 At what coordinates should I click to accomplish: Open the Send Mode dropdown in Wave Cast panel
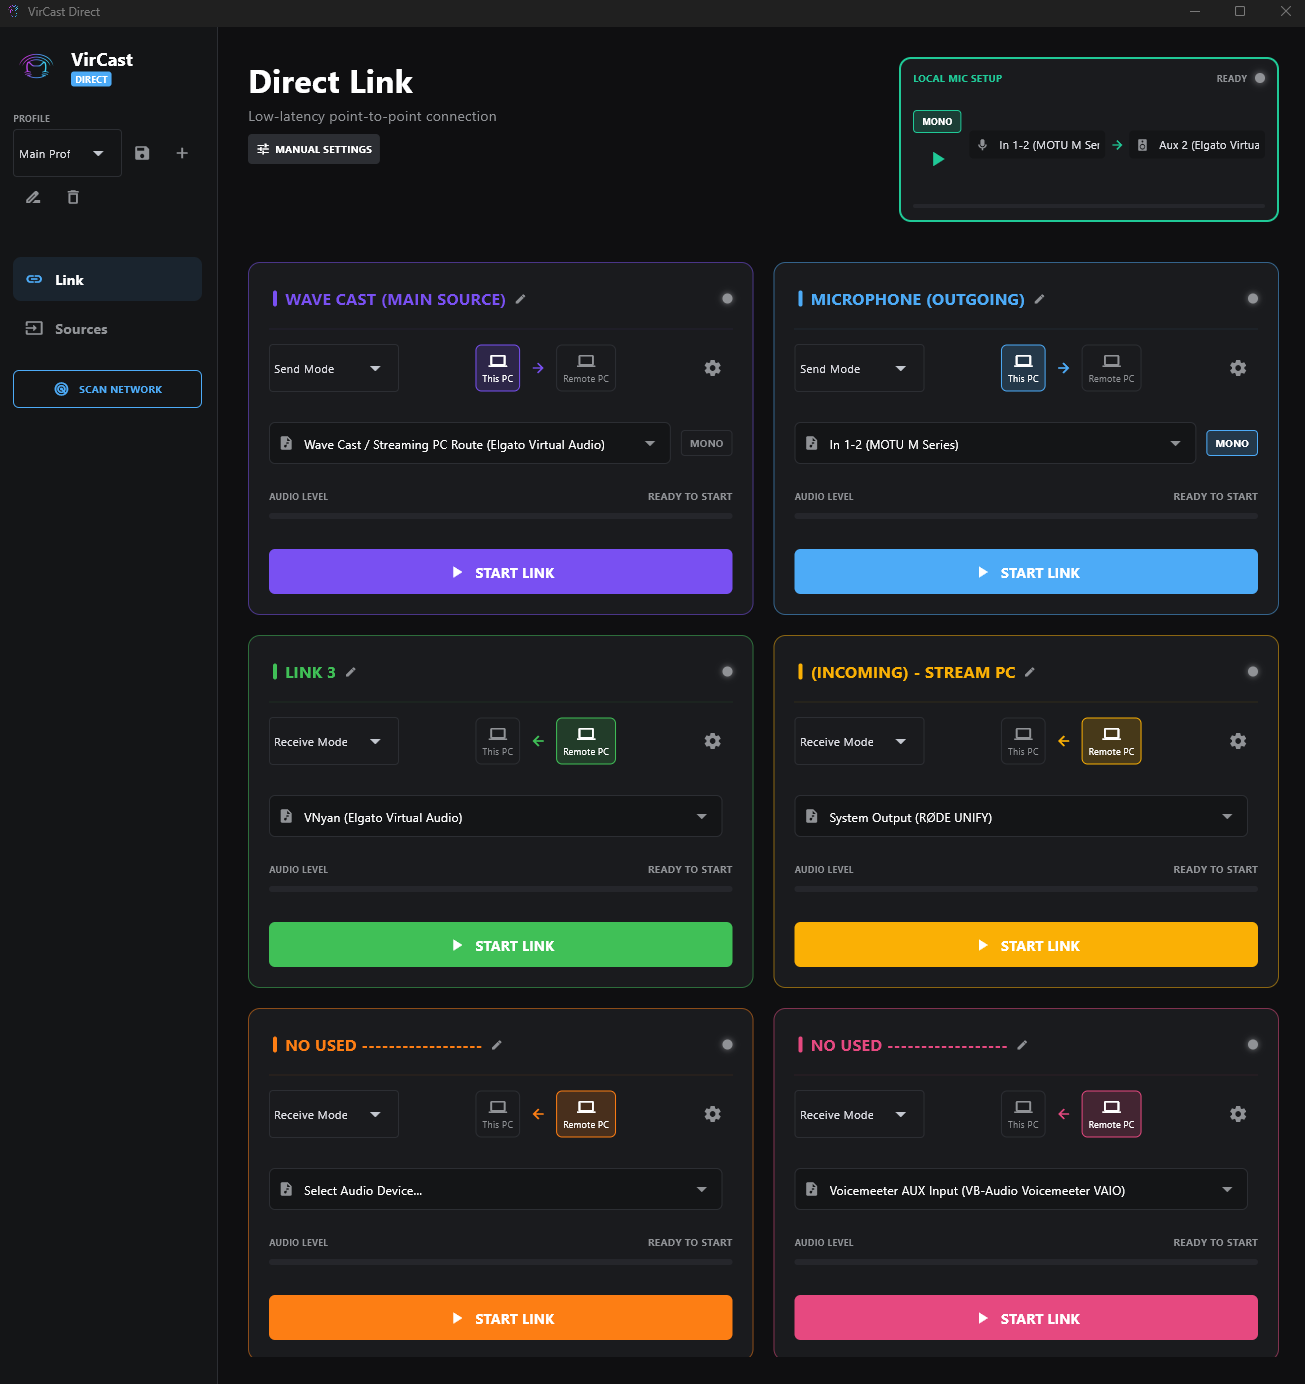click(333, 368)
